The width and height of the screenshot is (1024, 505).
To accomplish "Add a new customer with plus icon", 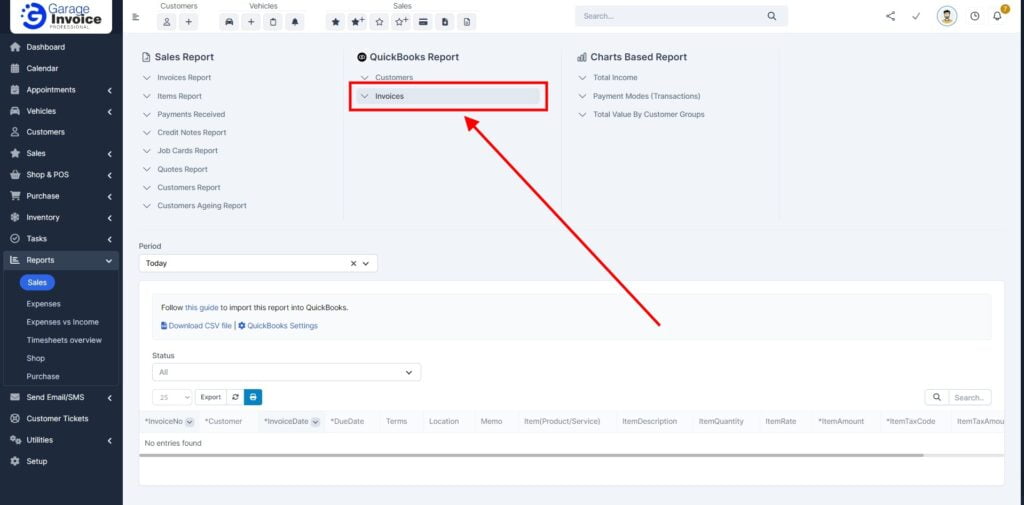I will (188, 22).
